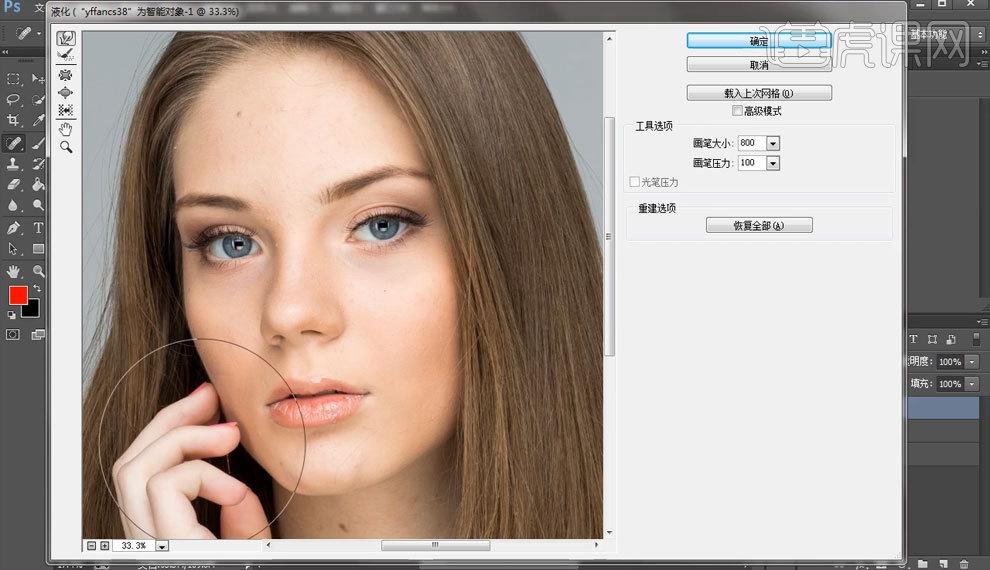
Task: Toggle the layer filtering switch
Action: point(976,340)
